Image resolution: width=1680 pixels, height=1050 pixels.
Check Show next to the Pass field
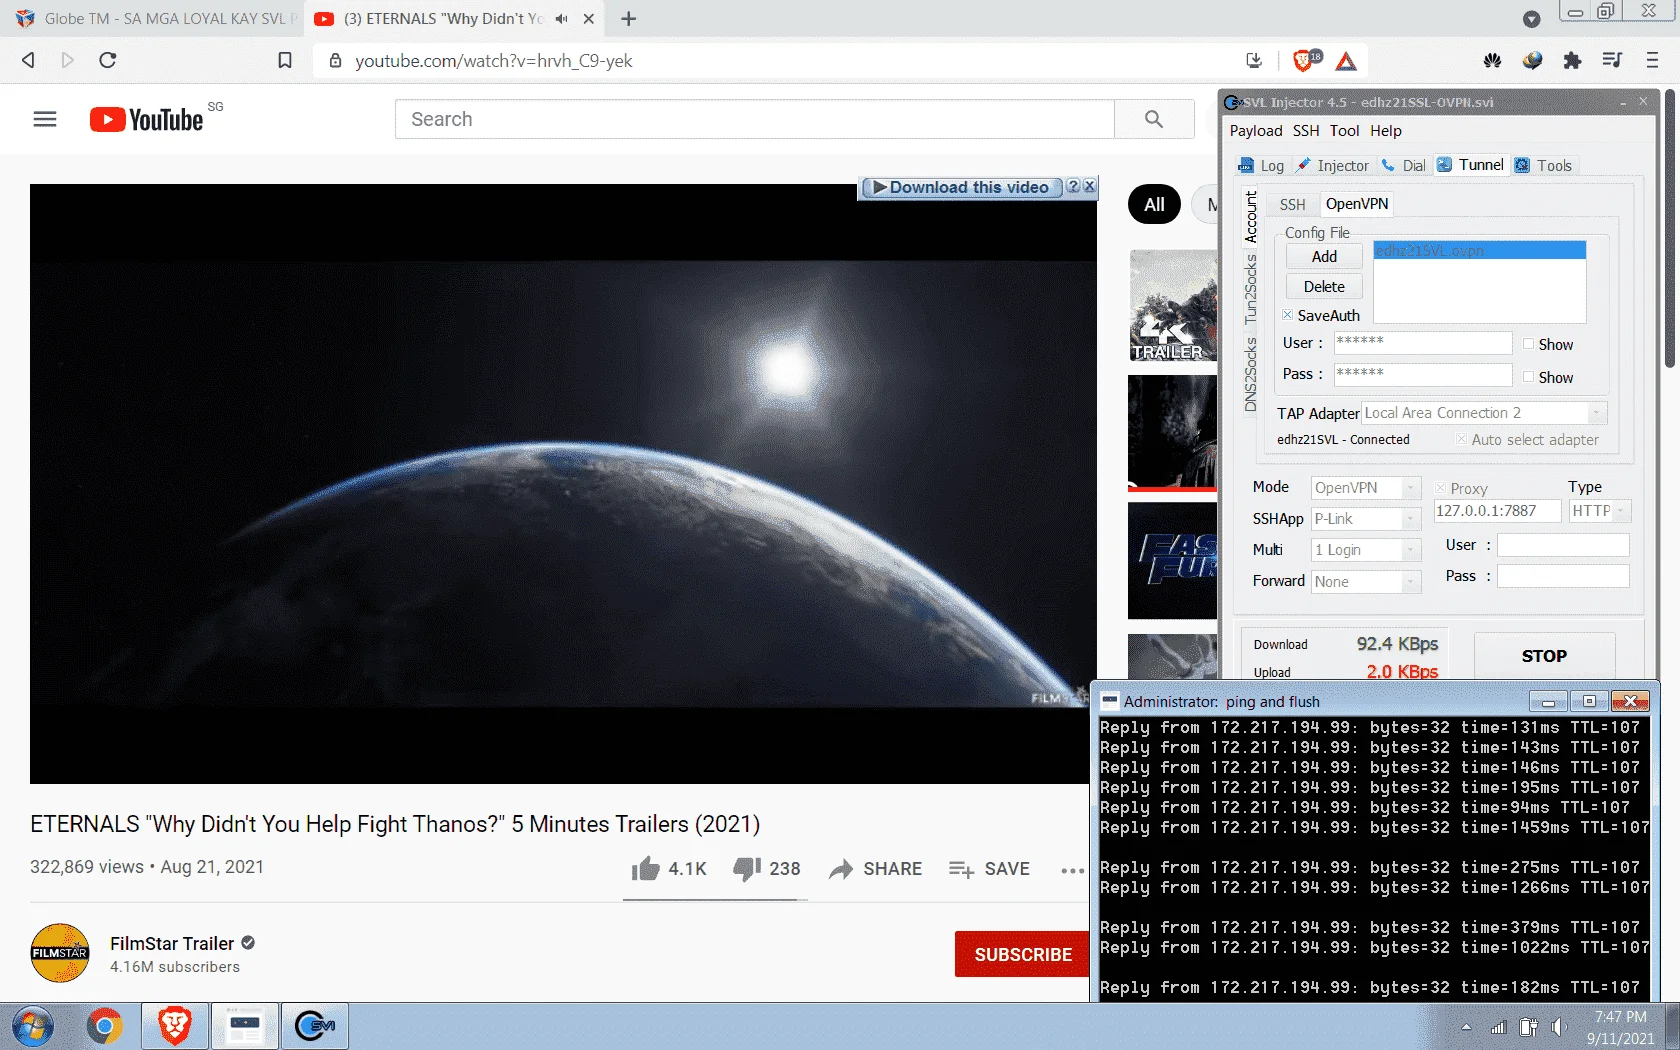(x=1528, y=377)
